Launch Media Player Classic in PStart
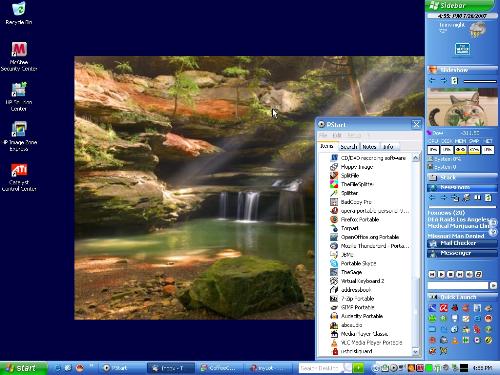This screenshot has height=375, width=500. click(x=359, y=334)
